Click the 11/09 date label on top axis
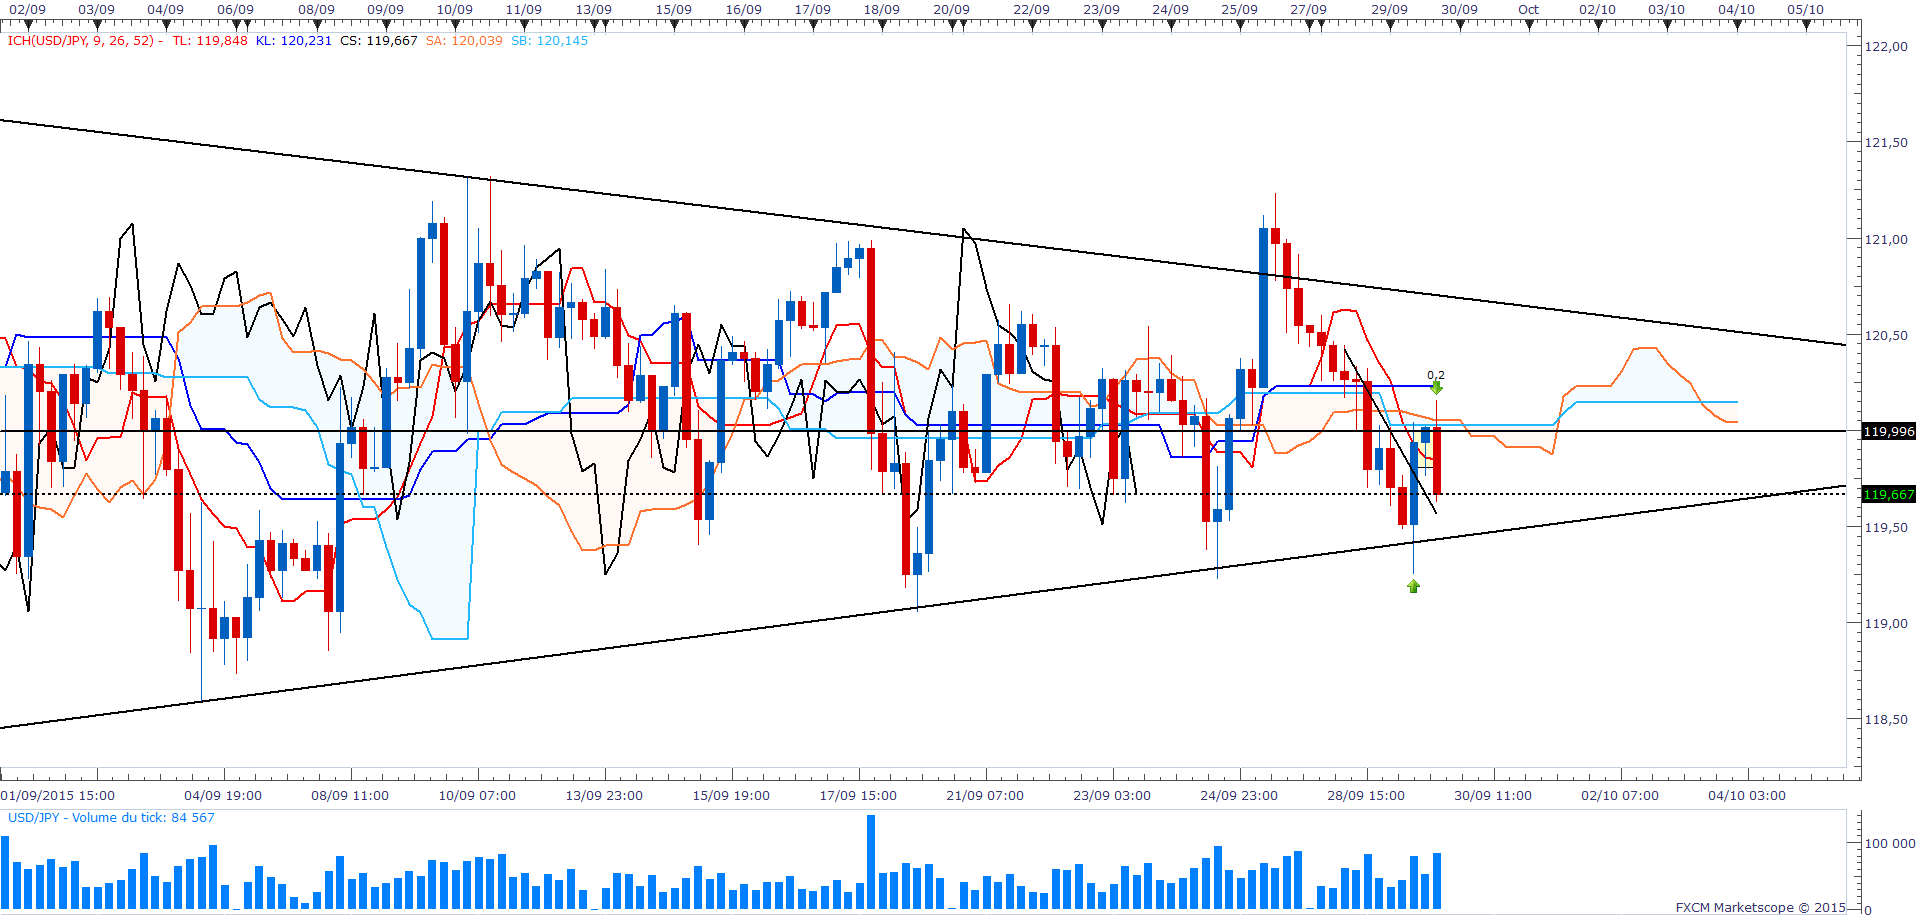This screenshot has height=916, width=1919. [x=523, y=10]
